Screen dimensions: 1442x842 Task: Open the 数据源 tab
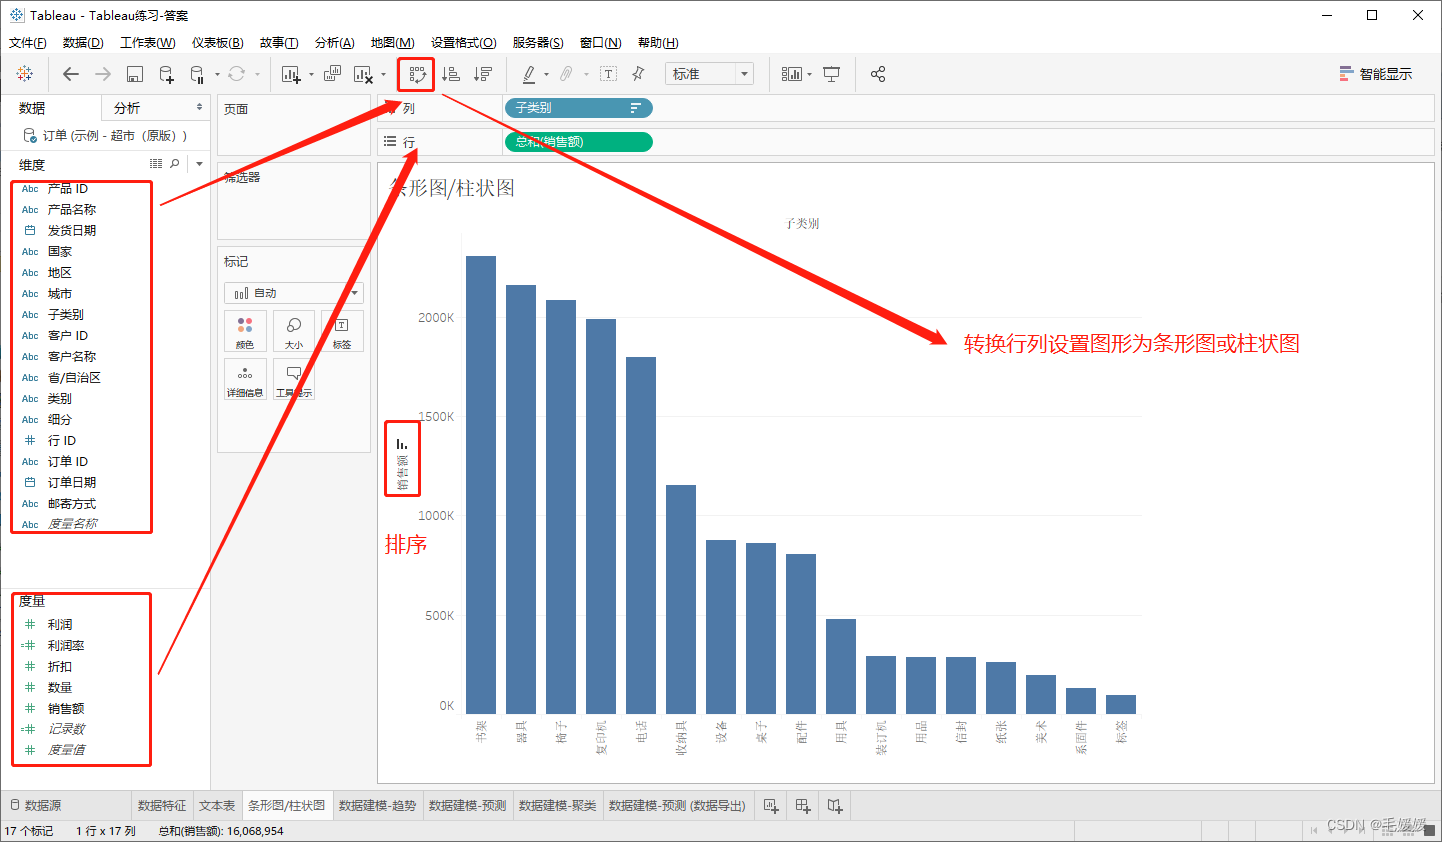(x=36, y=805)
